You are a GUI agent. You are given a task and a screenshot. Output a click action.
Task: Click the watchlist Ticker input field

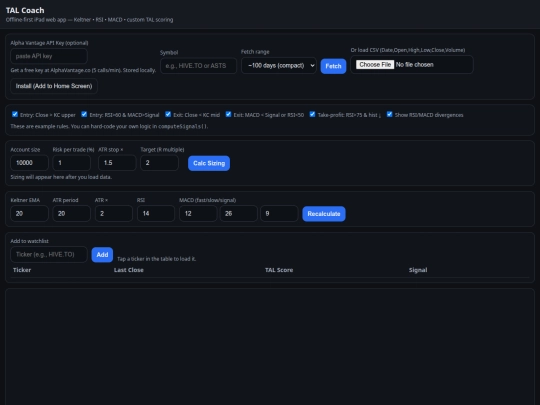[x=49, y=255]
